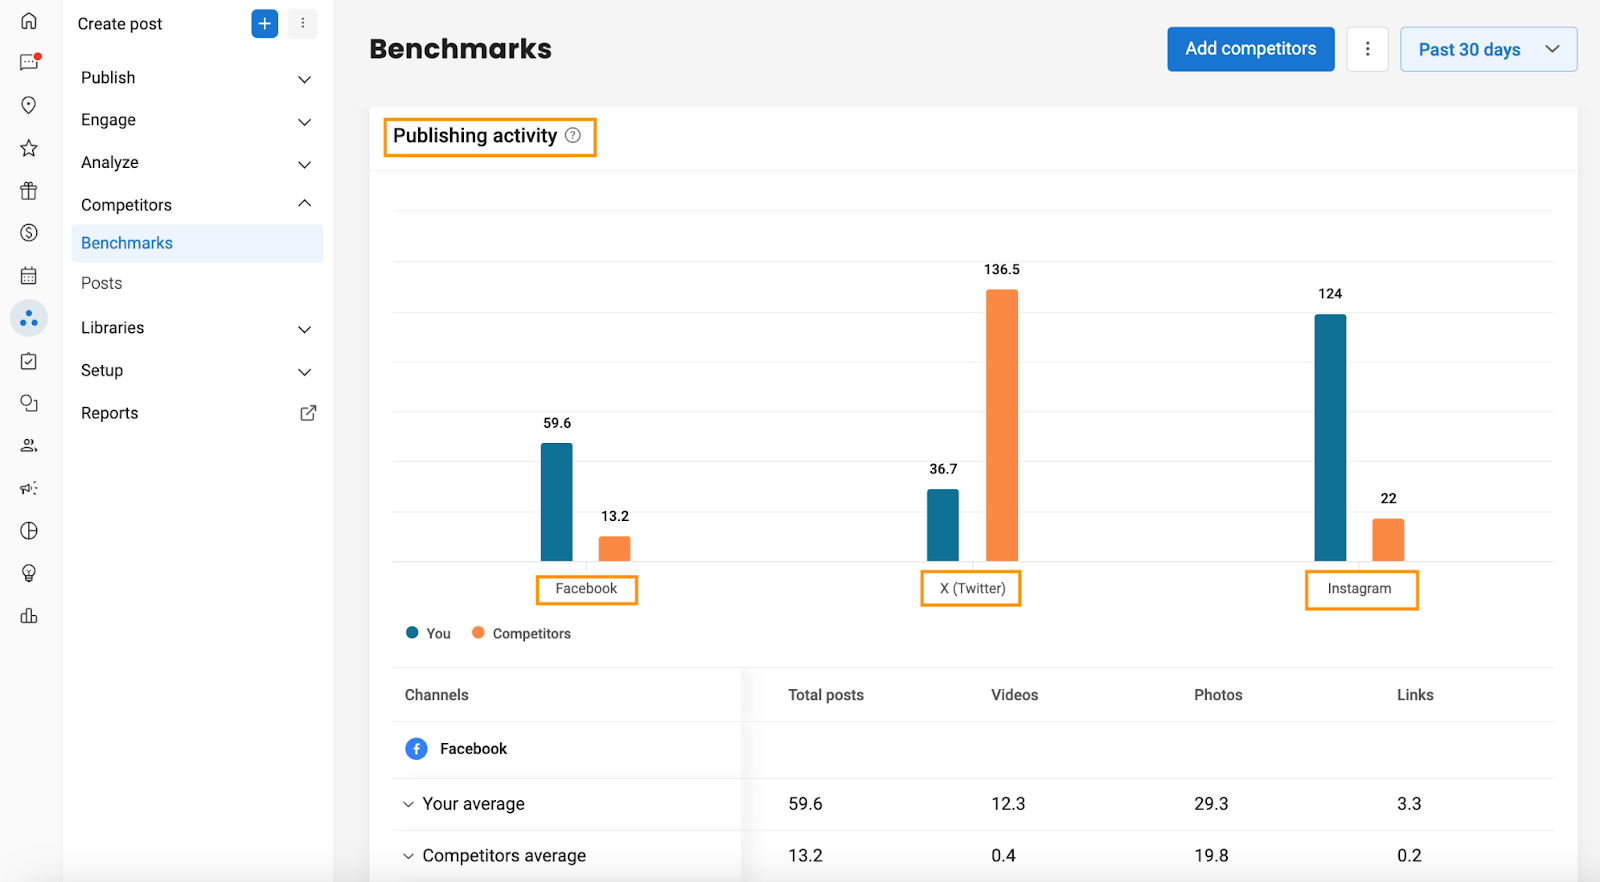The width and height of the screenshot is (1600, 882).
Task: Open the lightbulb insights icon
Action: [29, 573]
